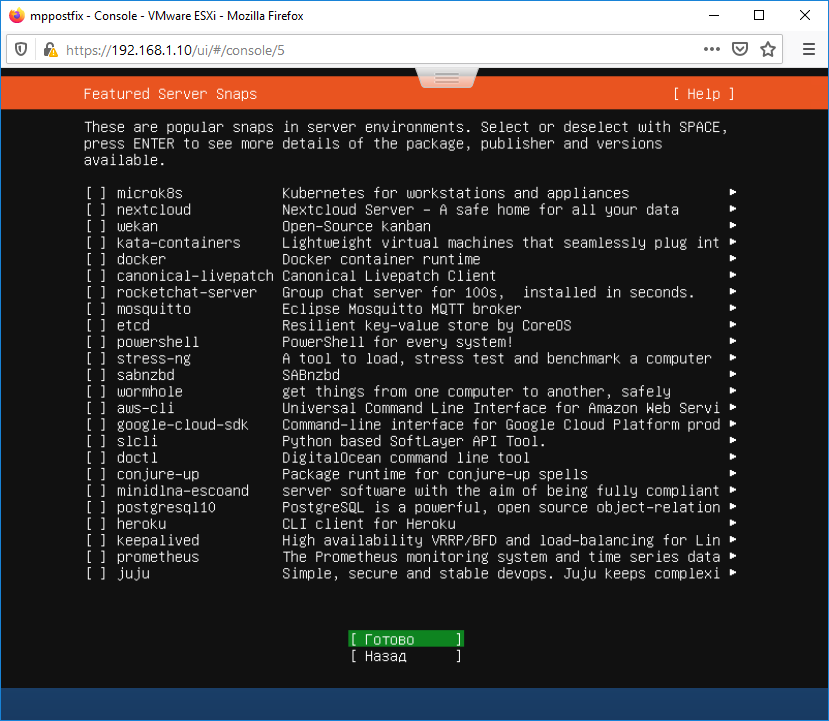
Task: Enable the kata-containers snap checkbox
Action: pyautogui.click(x=96, y=243)
